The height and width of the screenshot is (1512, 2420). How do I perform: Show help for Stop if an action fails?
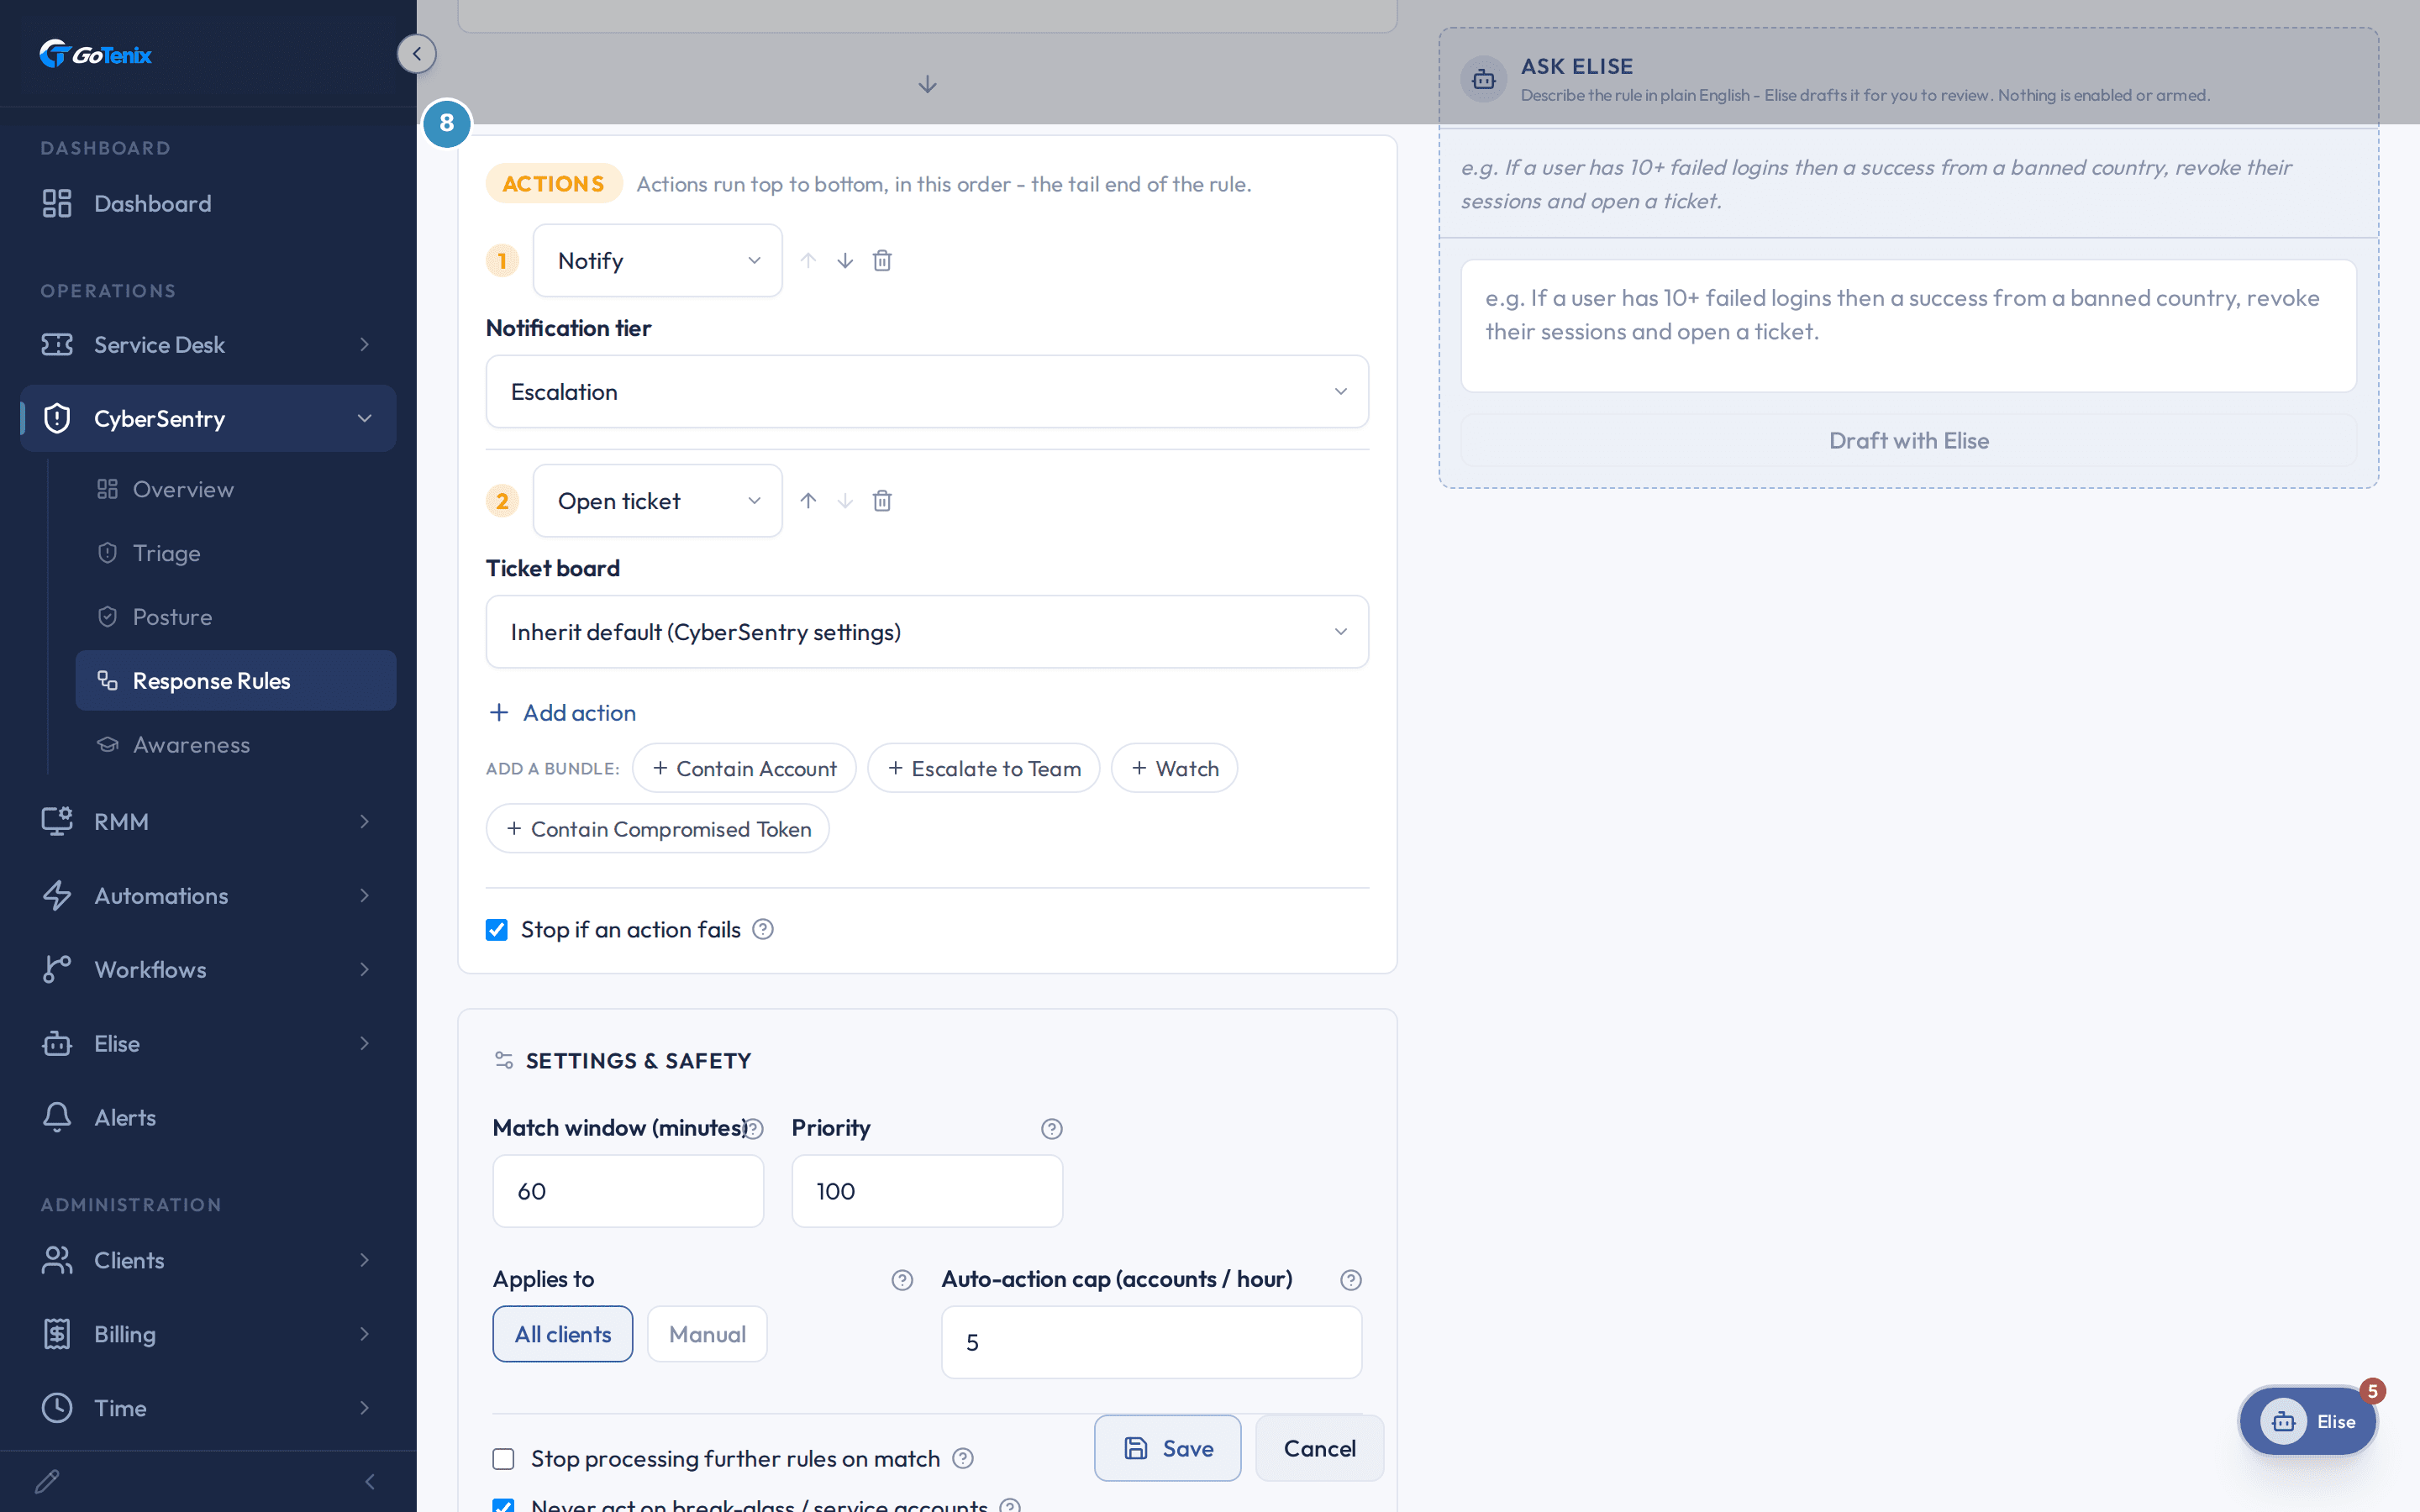pyautogui.click(x=763, y=930)
